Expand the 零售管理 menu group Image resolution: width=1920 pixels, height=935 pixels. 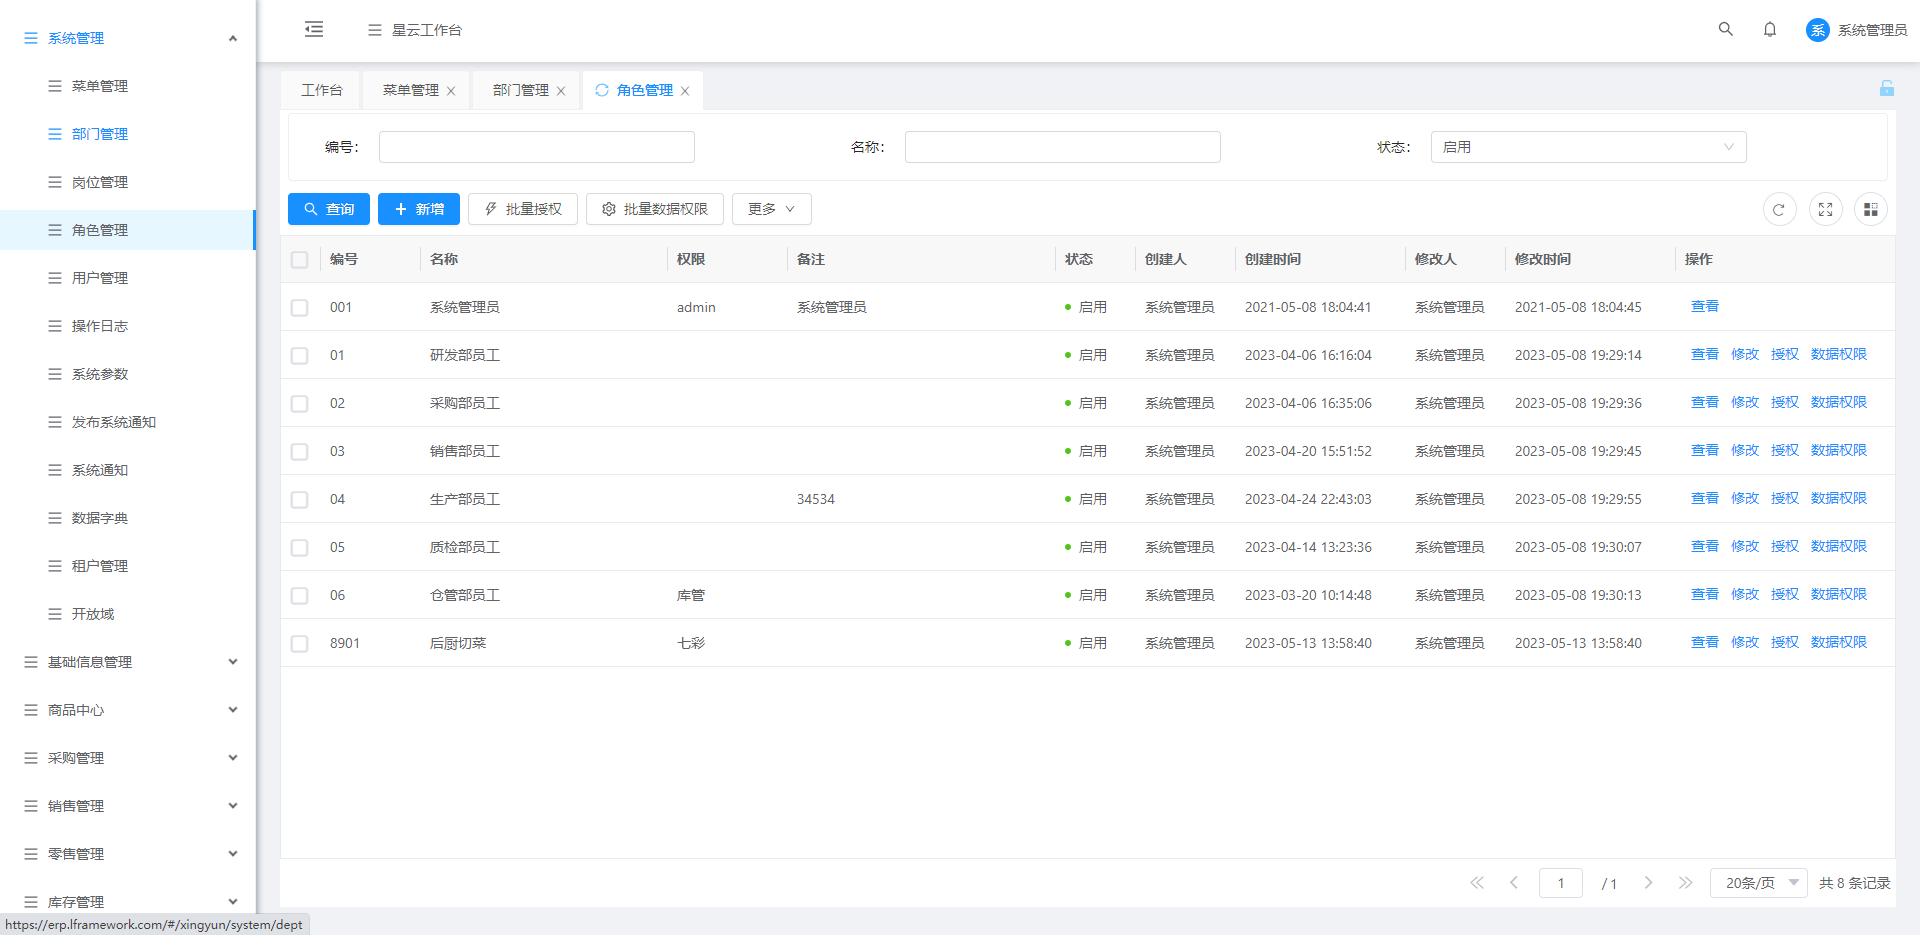[128, 854]
